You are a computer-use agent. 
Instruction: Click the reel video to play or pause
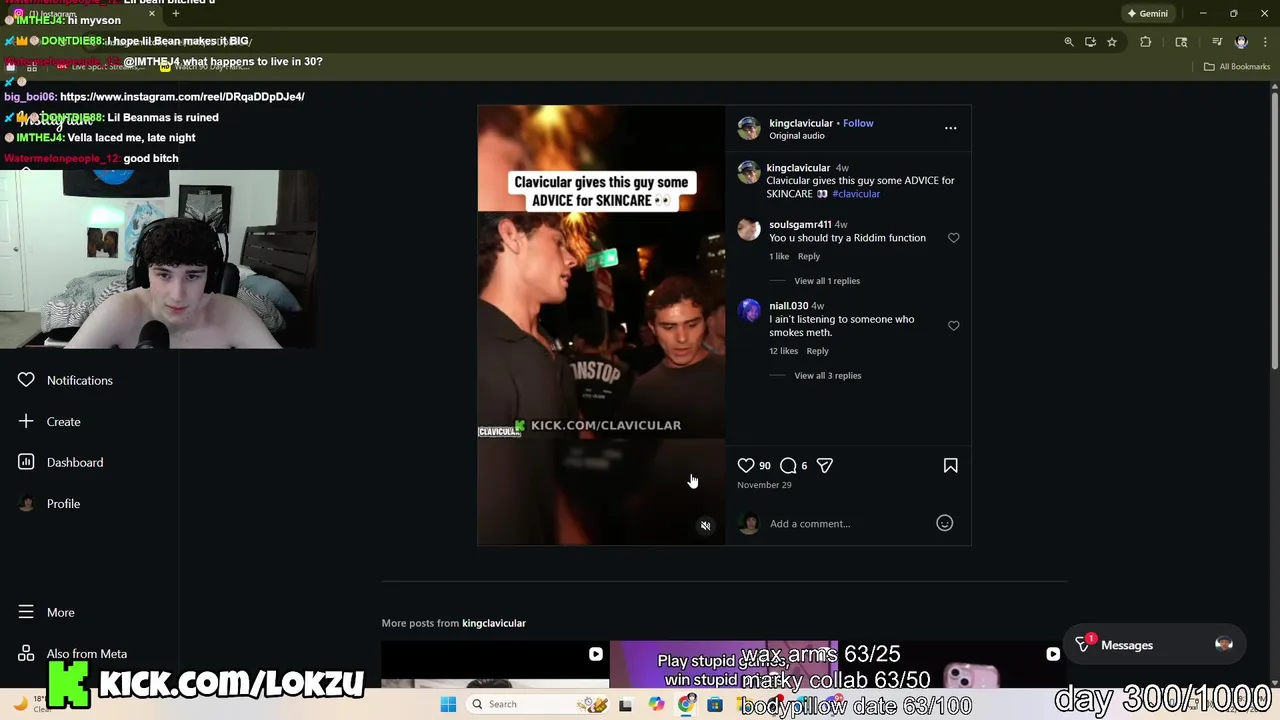601,325
